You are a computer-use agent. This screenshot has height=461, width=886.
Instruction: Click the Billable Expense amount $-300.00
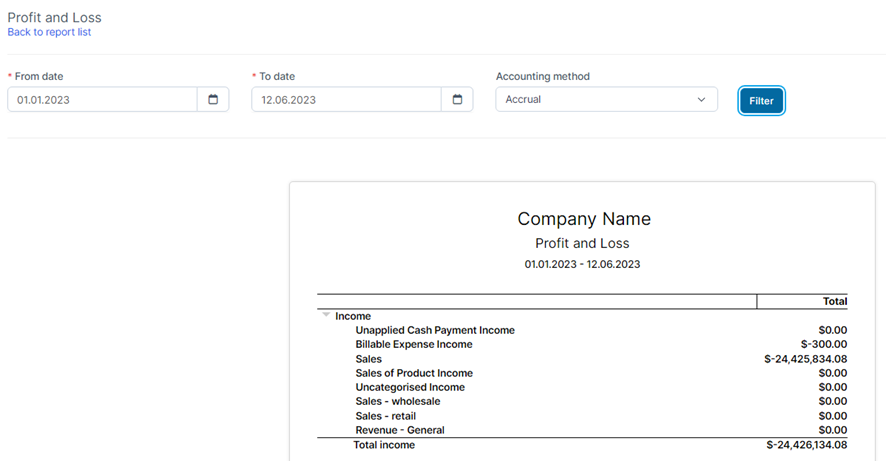pos(823,344)
